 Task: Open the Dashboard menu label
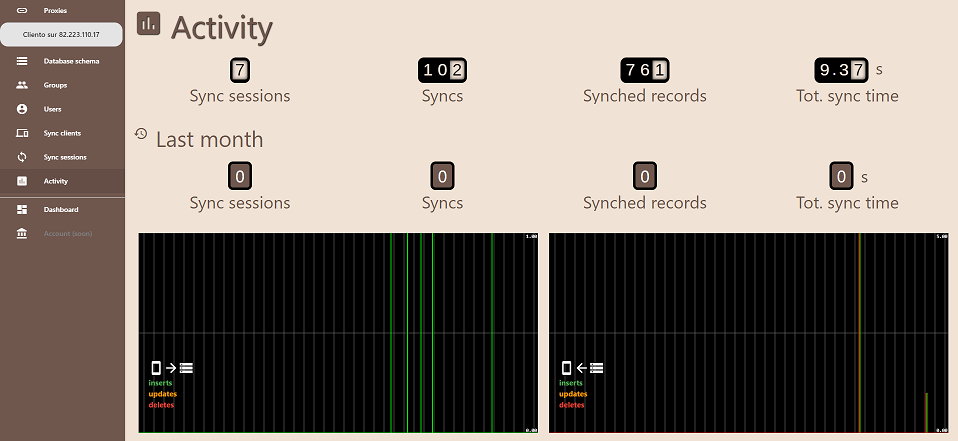coord(61,209)
